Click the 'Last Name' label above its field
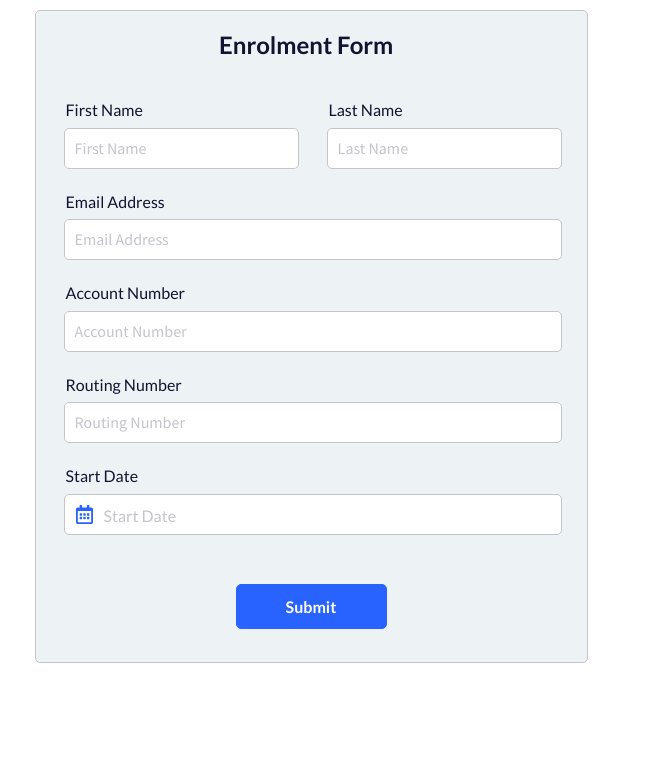652x762 pixels. [365, 111]
